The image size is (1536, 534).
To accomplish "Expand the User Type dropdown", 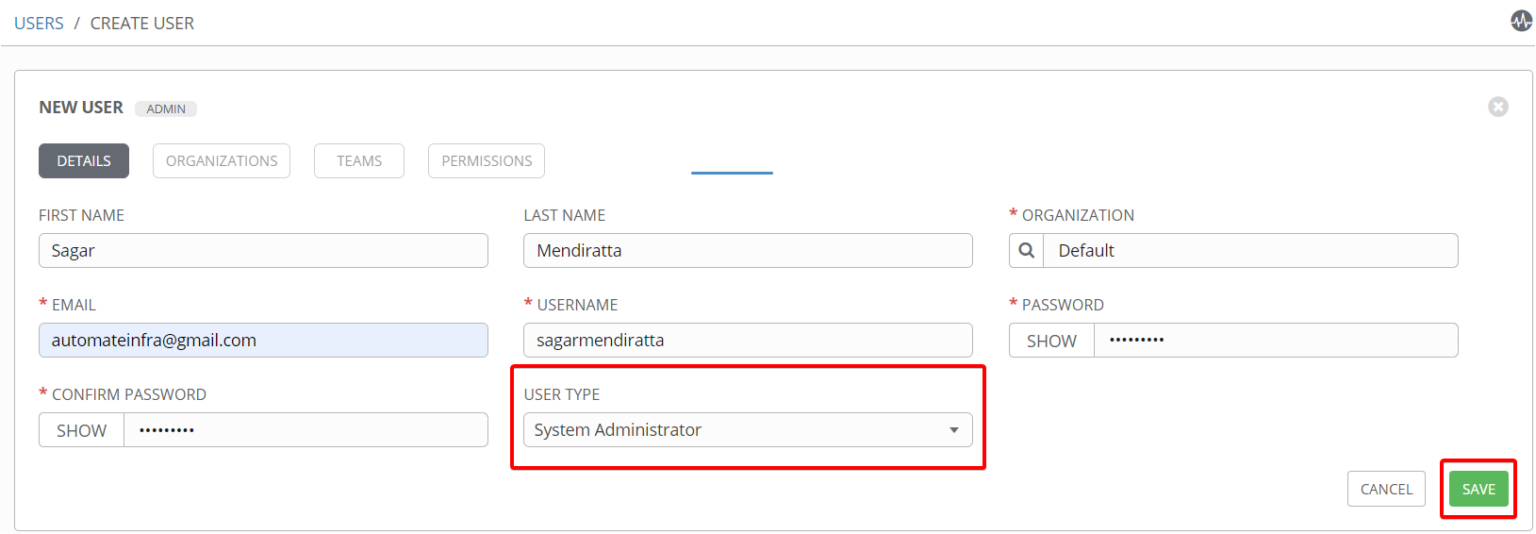I will 747,430.
